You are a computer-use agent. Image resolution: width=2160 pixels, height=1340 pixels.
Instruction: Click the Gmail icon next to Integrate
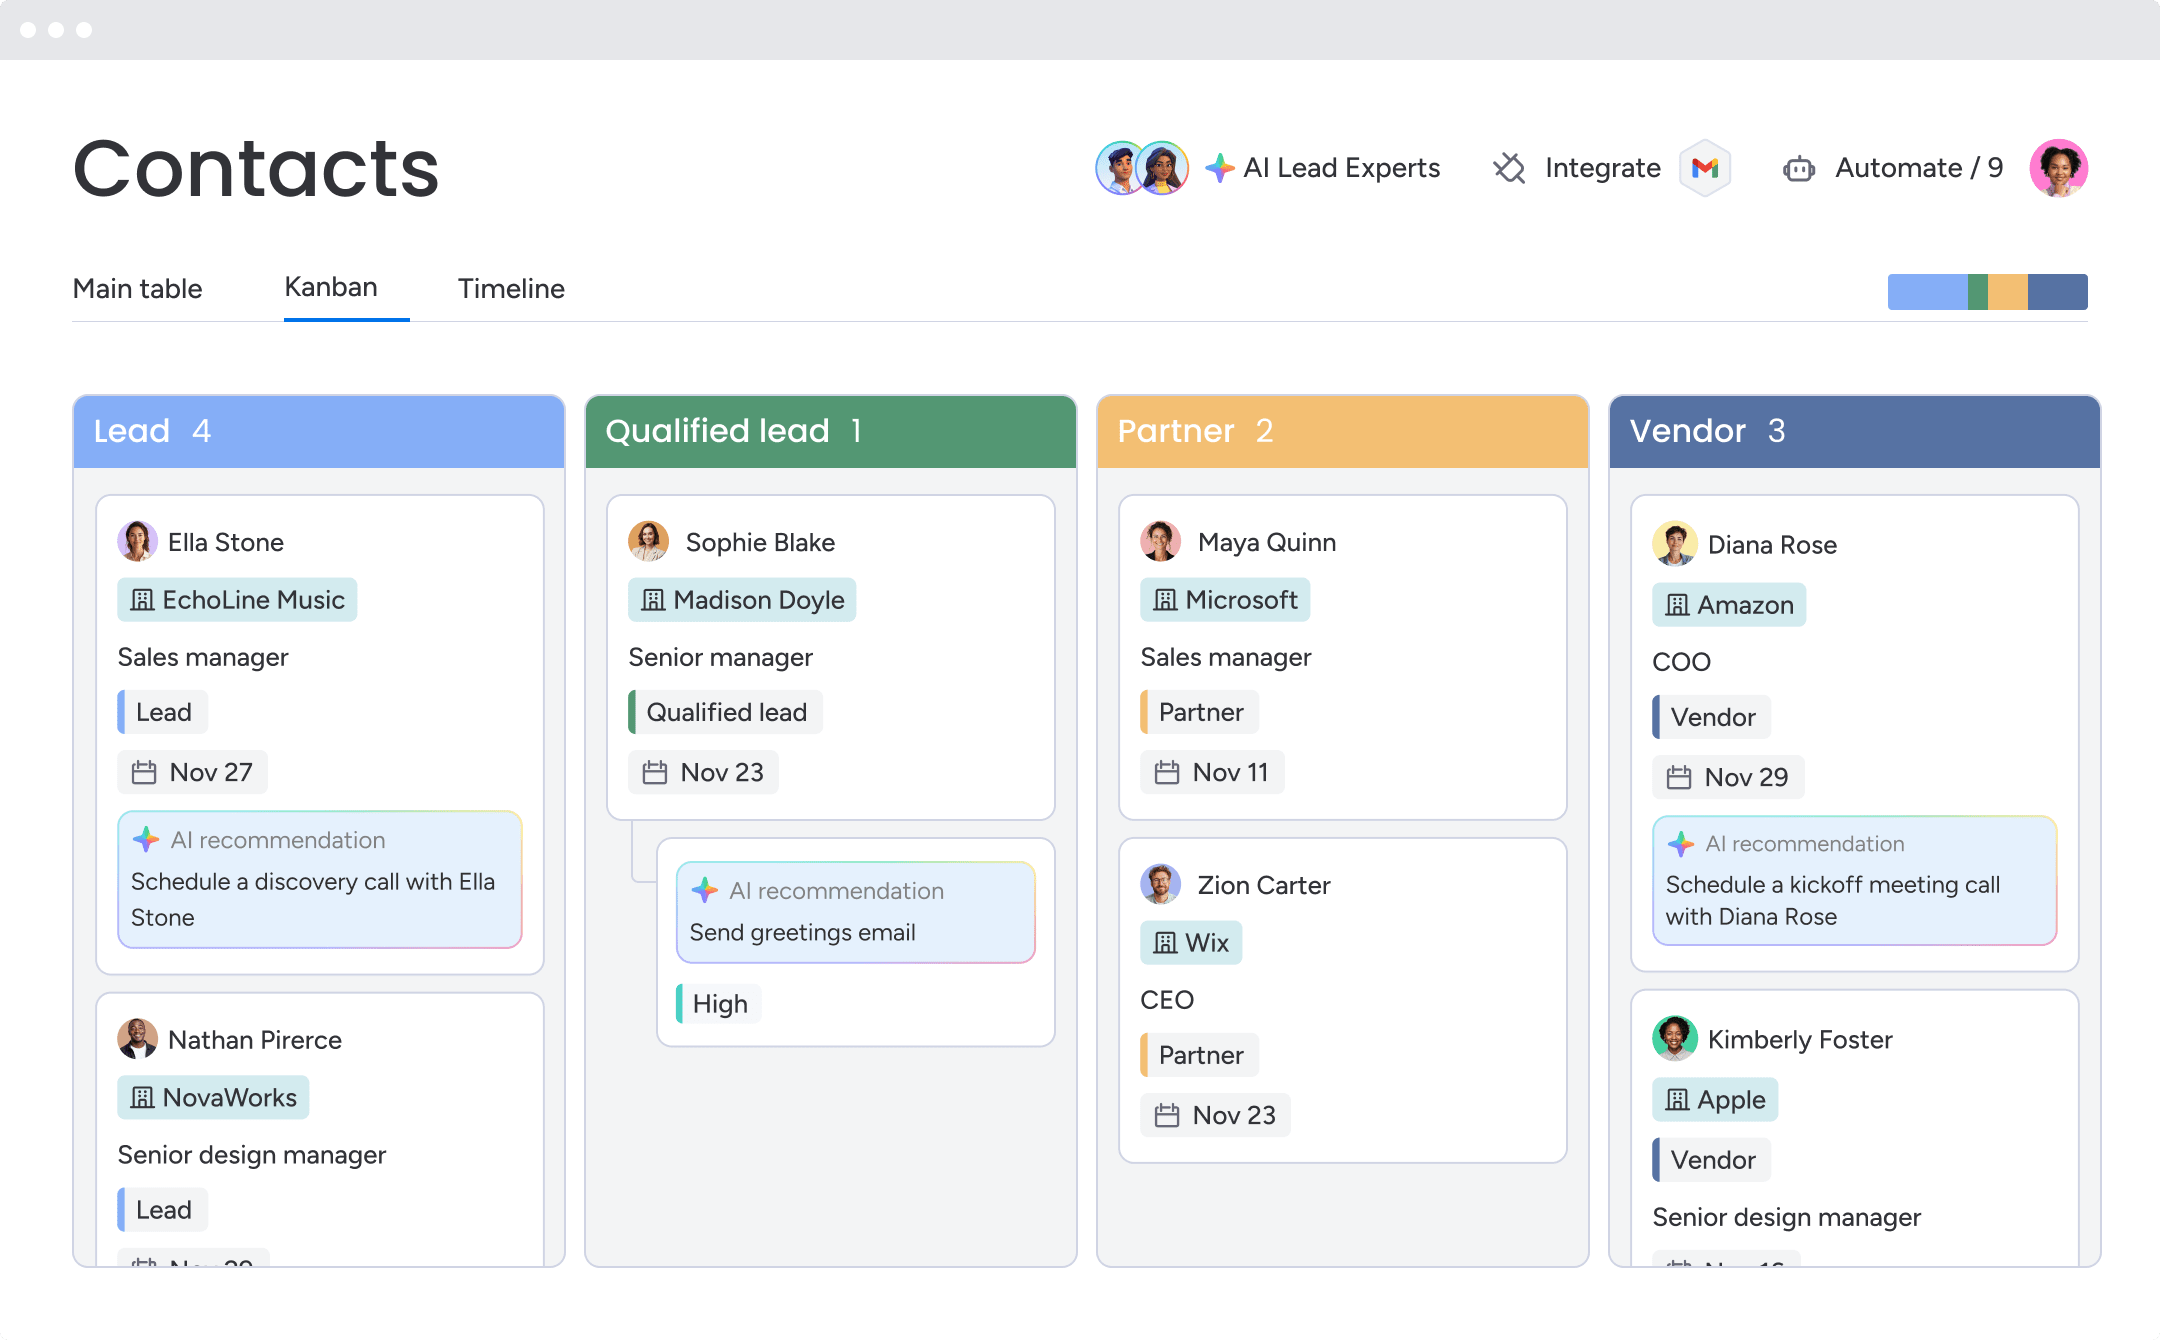1705,168
